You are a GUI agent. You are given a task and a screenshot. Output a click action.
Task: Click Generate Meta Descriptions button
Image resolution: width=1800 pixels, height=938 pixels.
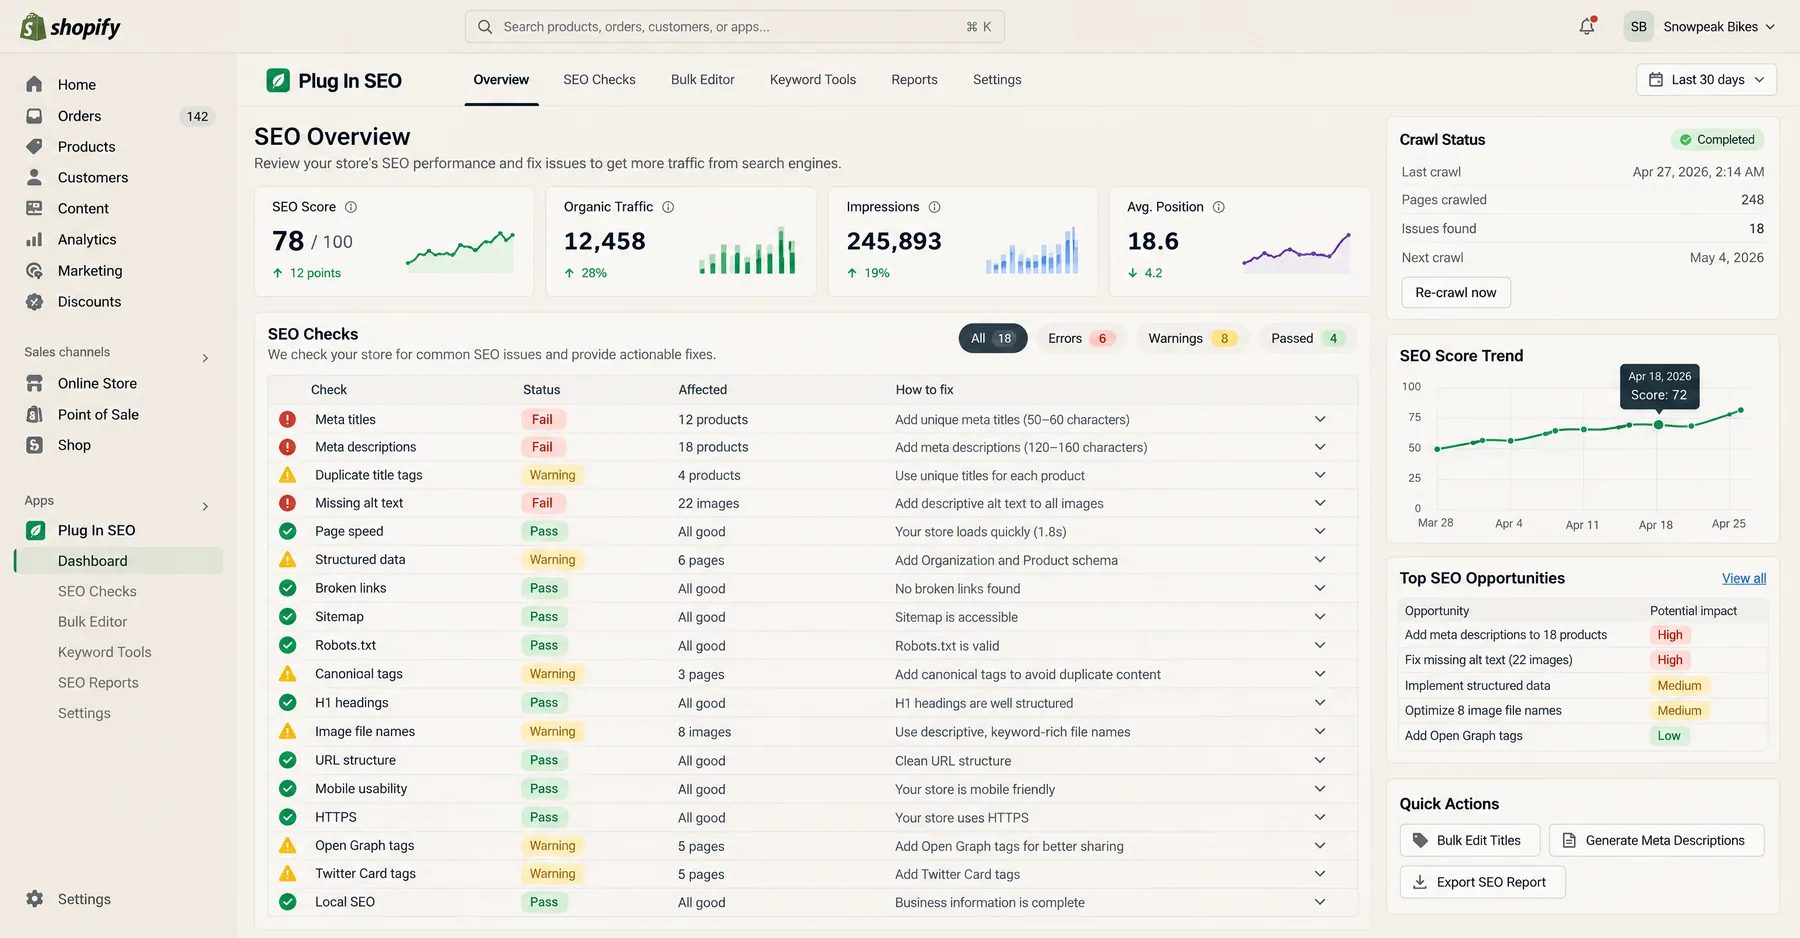coord(1656,841)
